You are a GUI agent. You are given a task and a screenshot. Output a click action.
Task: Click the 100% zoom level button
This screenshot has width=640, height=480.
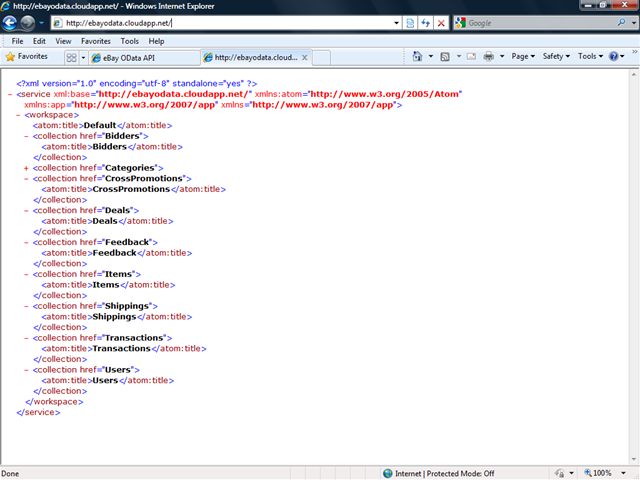pyautogui.click(x=598, y=473)
